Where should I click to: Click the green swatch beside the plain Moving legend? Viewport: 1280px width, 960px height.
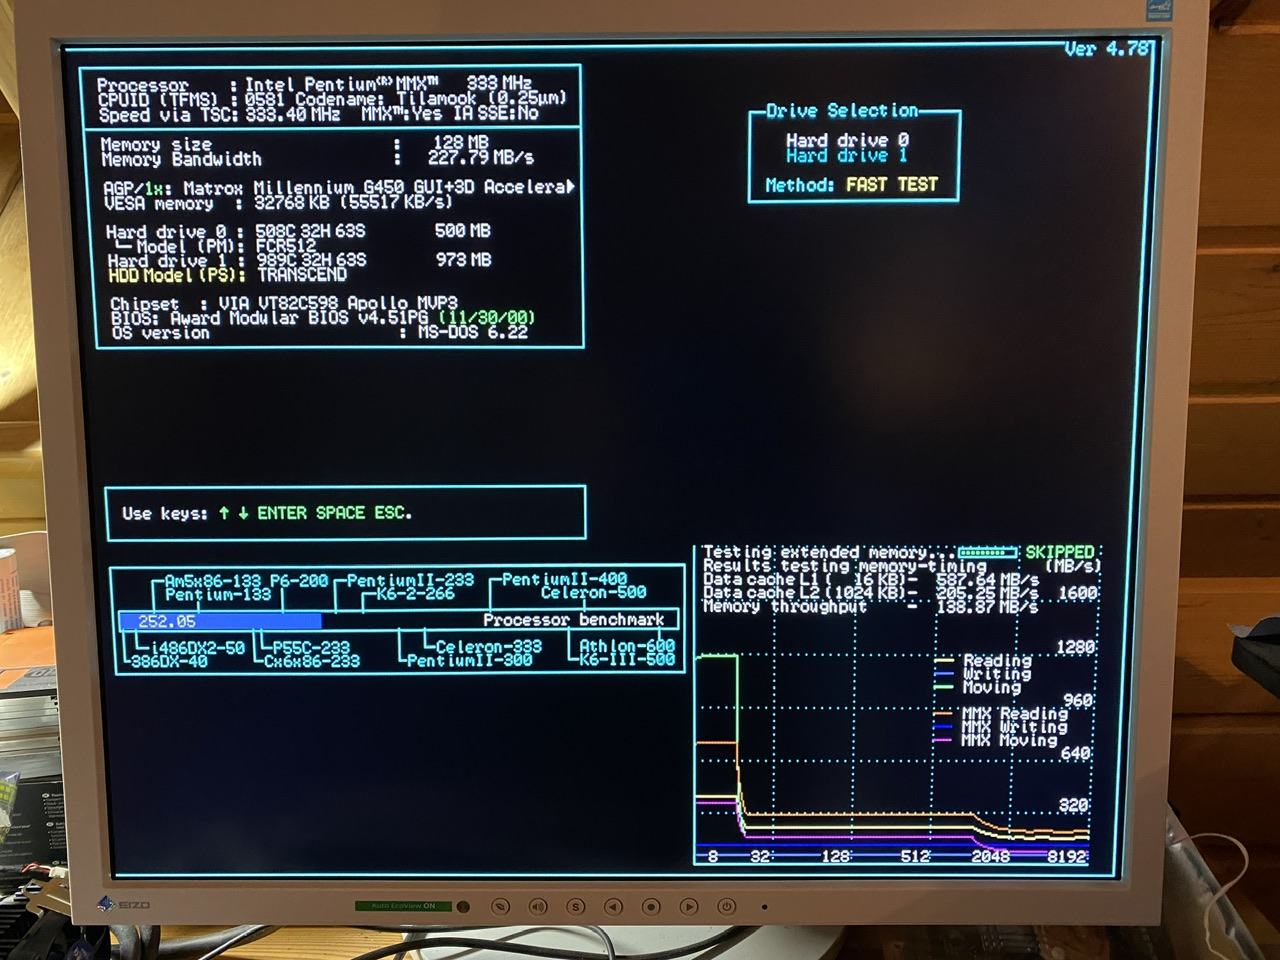pos(944,688)
